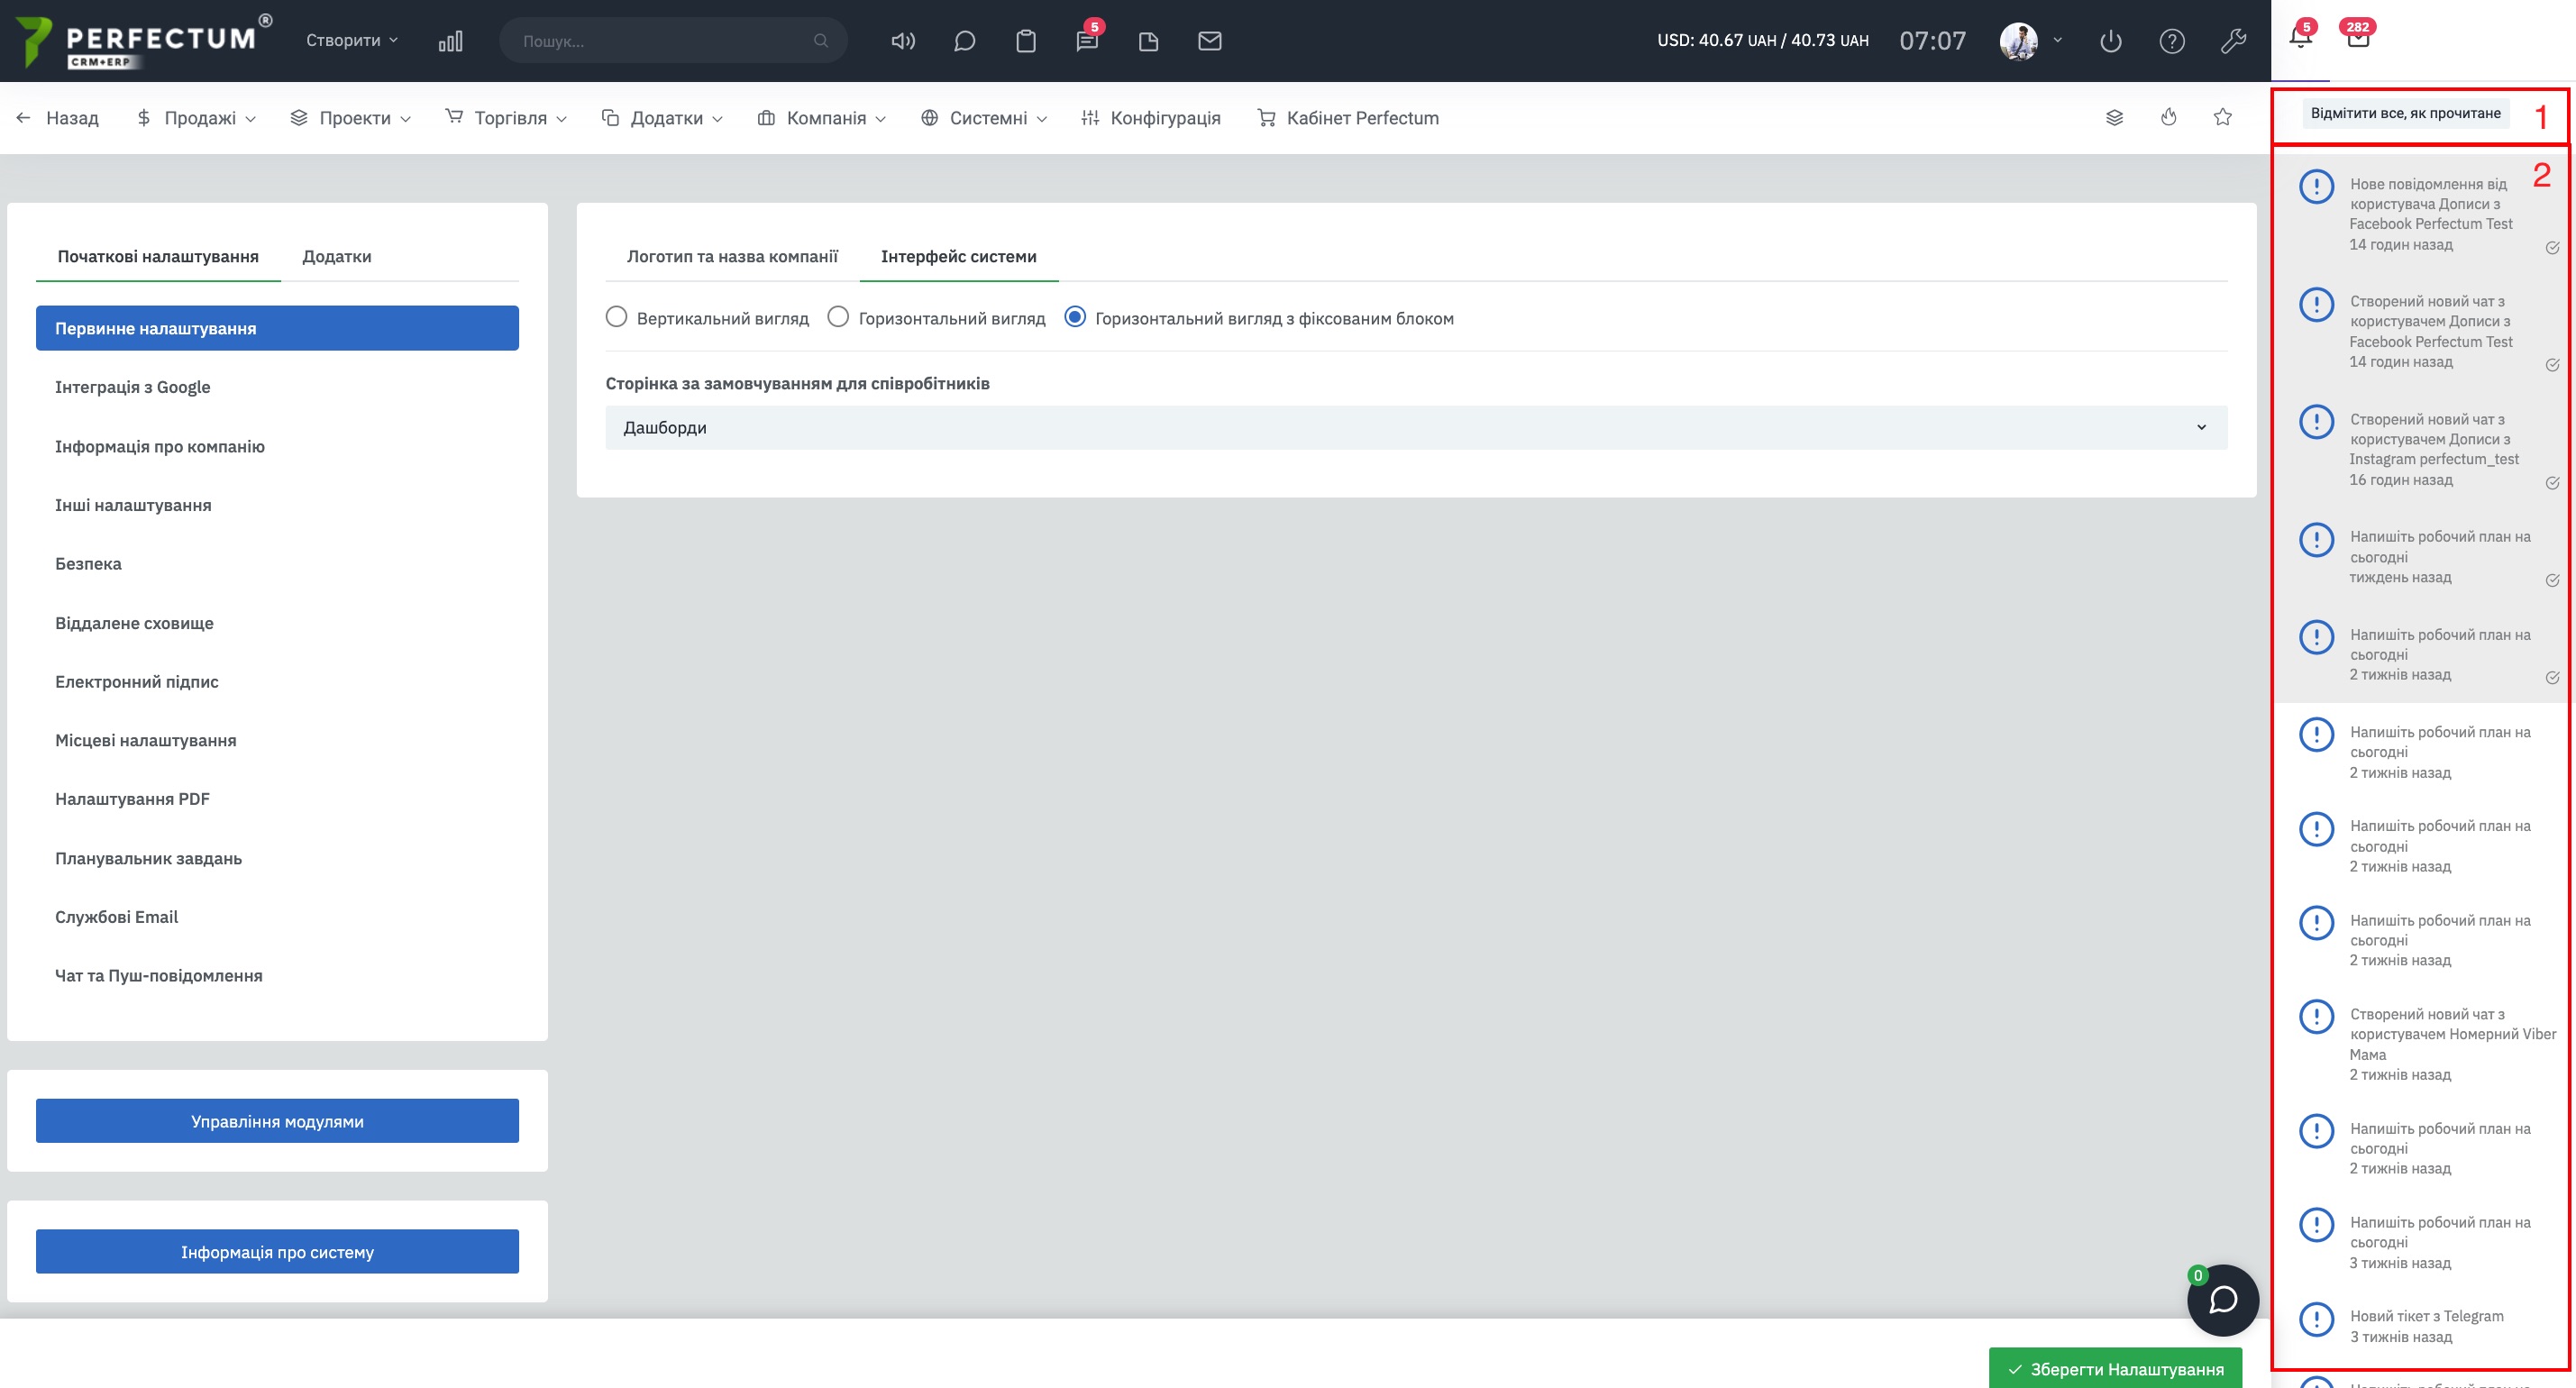Open Інтеграція з Google settings section
This screenshot has width=2576, height=1388.
[x=133, y=387]
